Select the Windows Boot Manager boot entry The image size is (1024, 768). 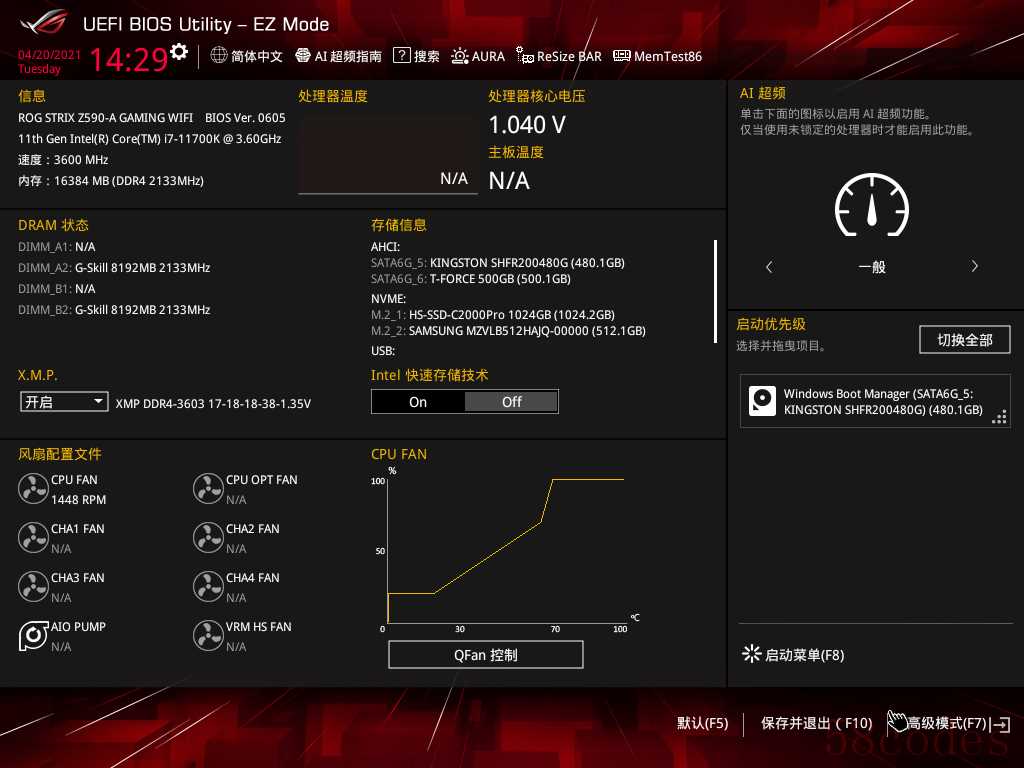point(875,402)
